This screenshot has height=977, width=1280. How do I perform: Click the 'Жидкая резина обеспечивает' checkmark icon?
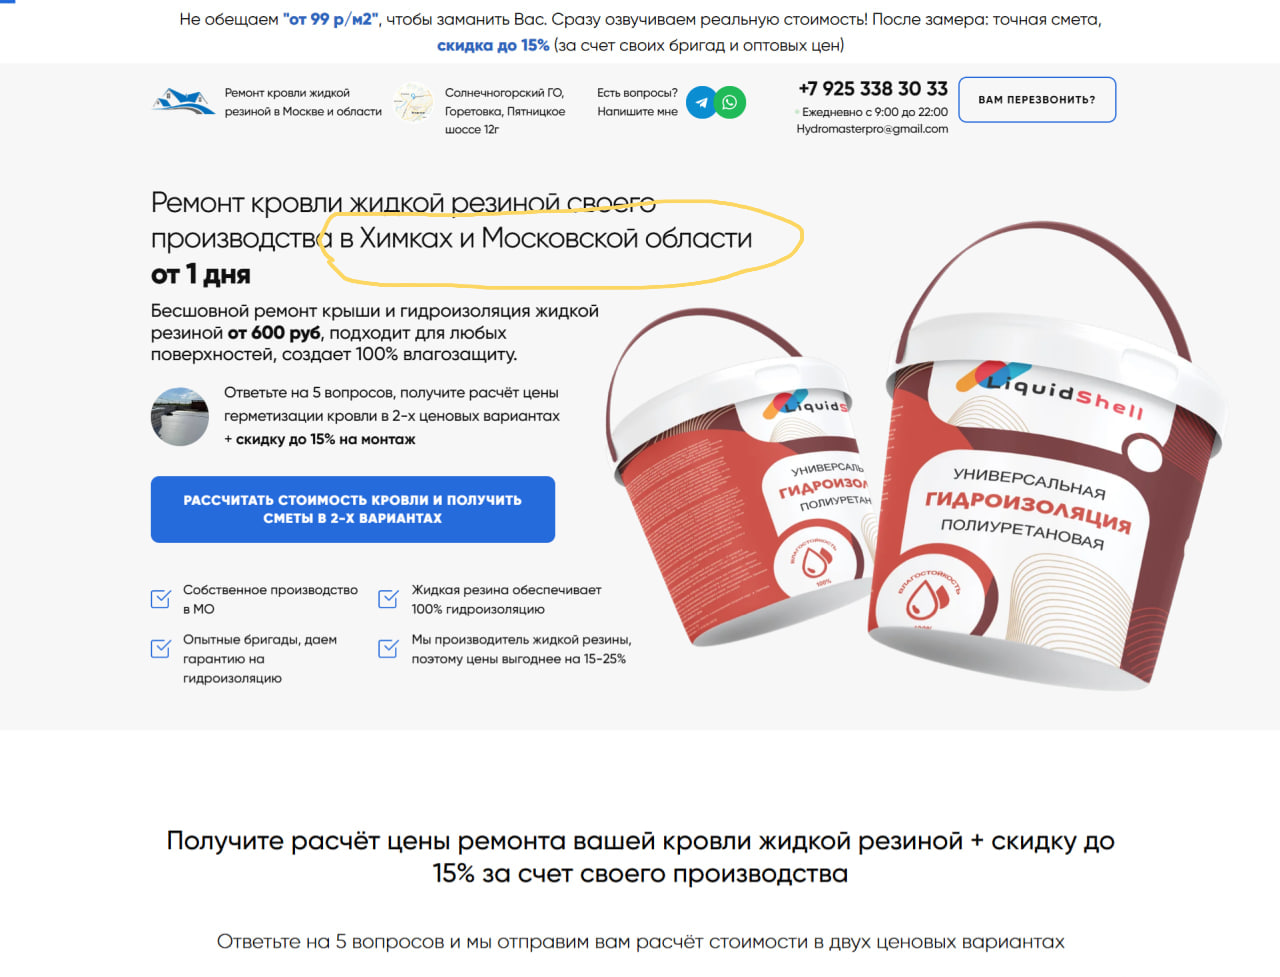[x=389, y=599]
